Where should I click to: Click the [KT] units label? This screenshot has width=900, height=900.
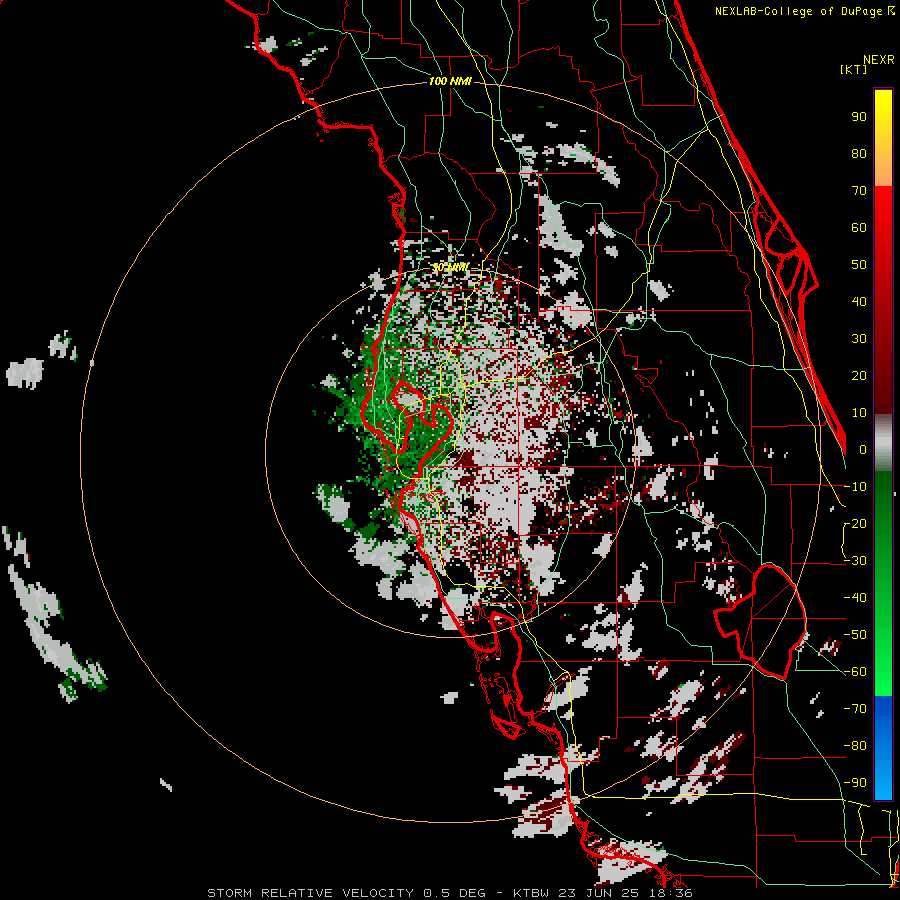(x=853, y=69)
